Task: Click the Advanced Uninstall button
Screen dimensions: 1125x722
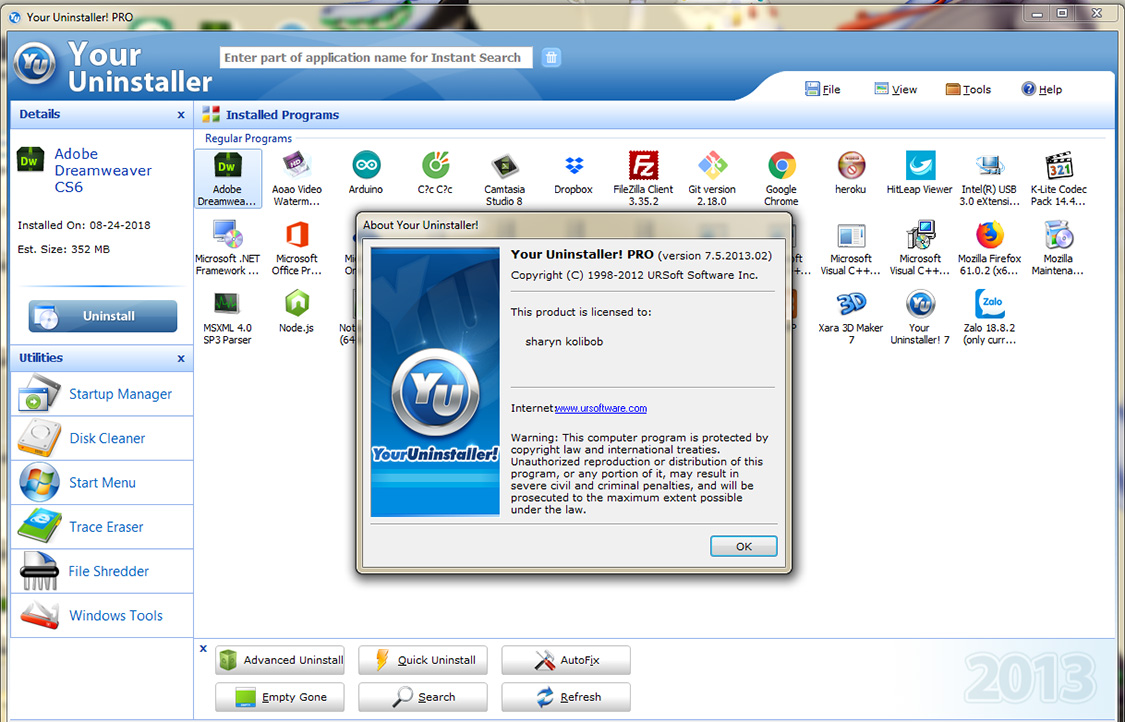Action: click(x=282, y=660)
